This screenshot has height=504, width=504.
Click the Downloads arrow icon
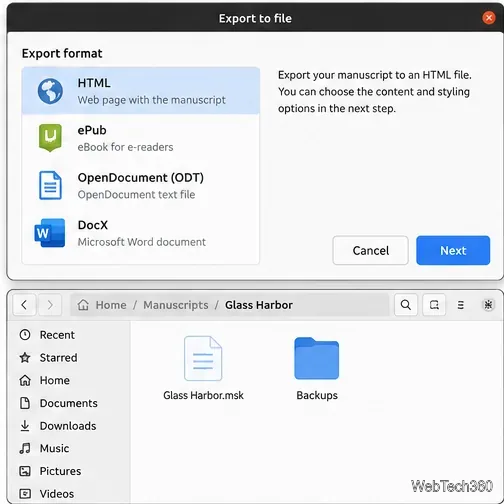[25, 426]
